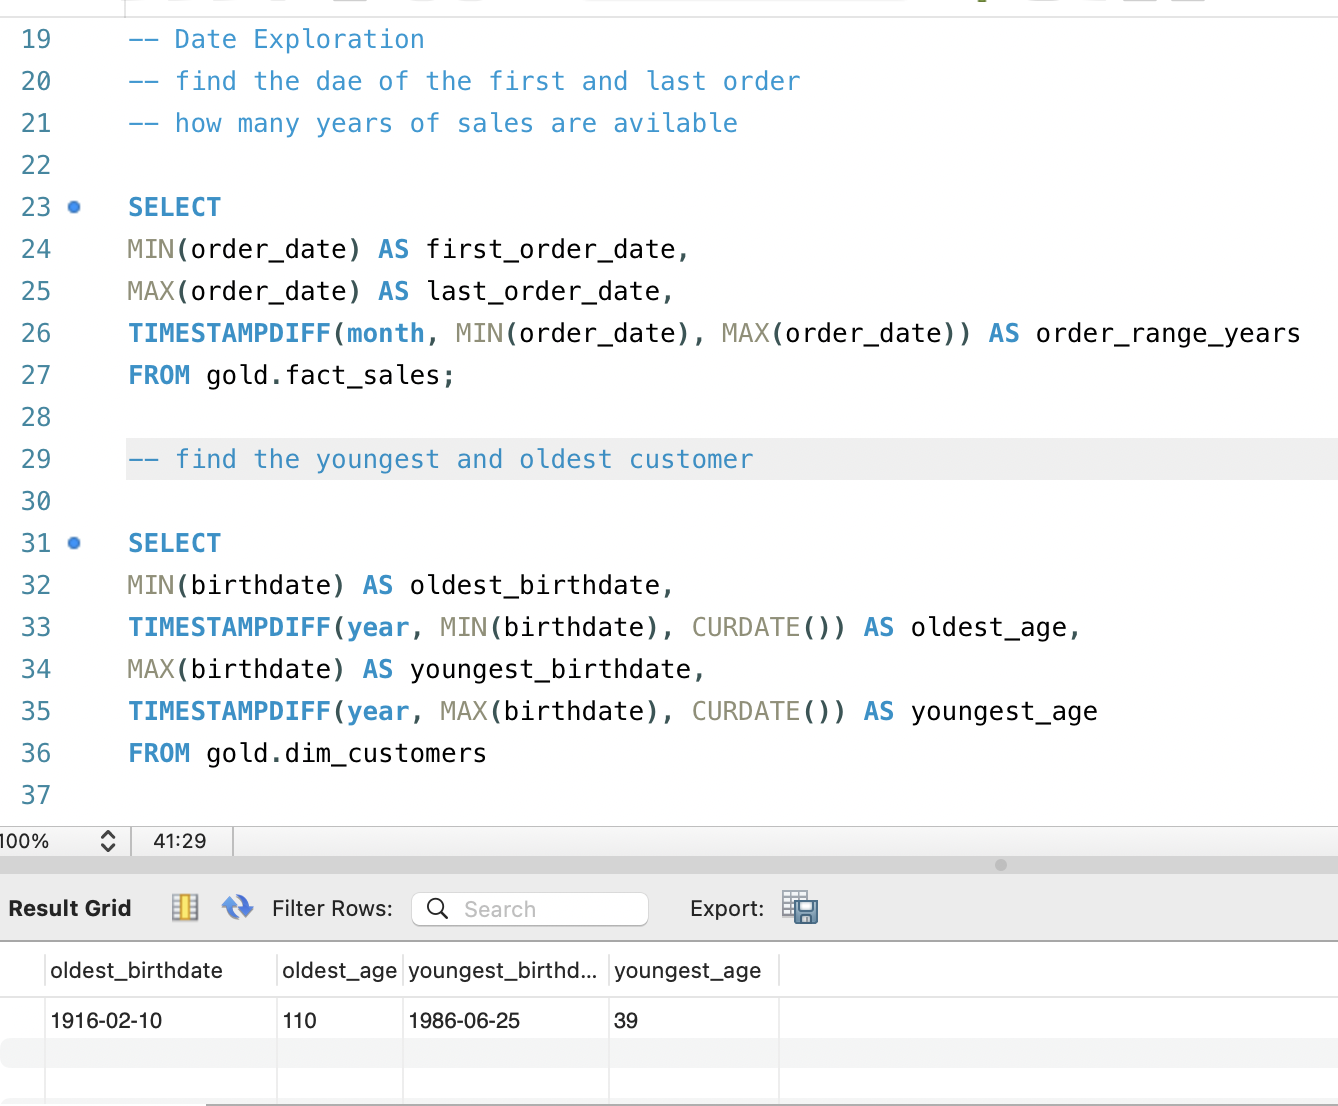Image resolution: width=1338 pixels, height=1106 pixels.
Task: Select the cell containing 1916-02-10
Action: point(106,1020)
